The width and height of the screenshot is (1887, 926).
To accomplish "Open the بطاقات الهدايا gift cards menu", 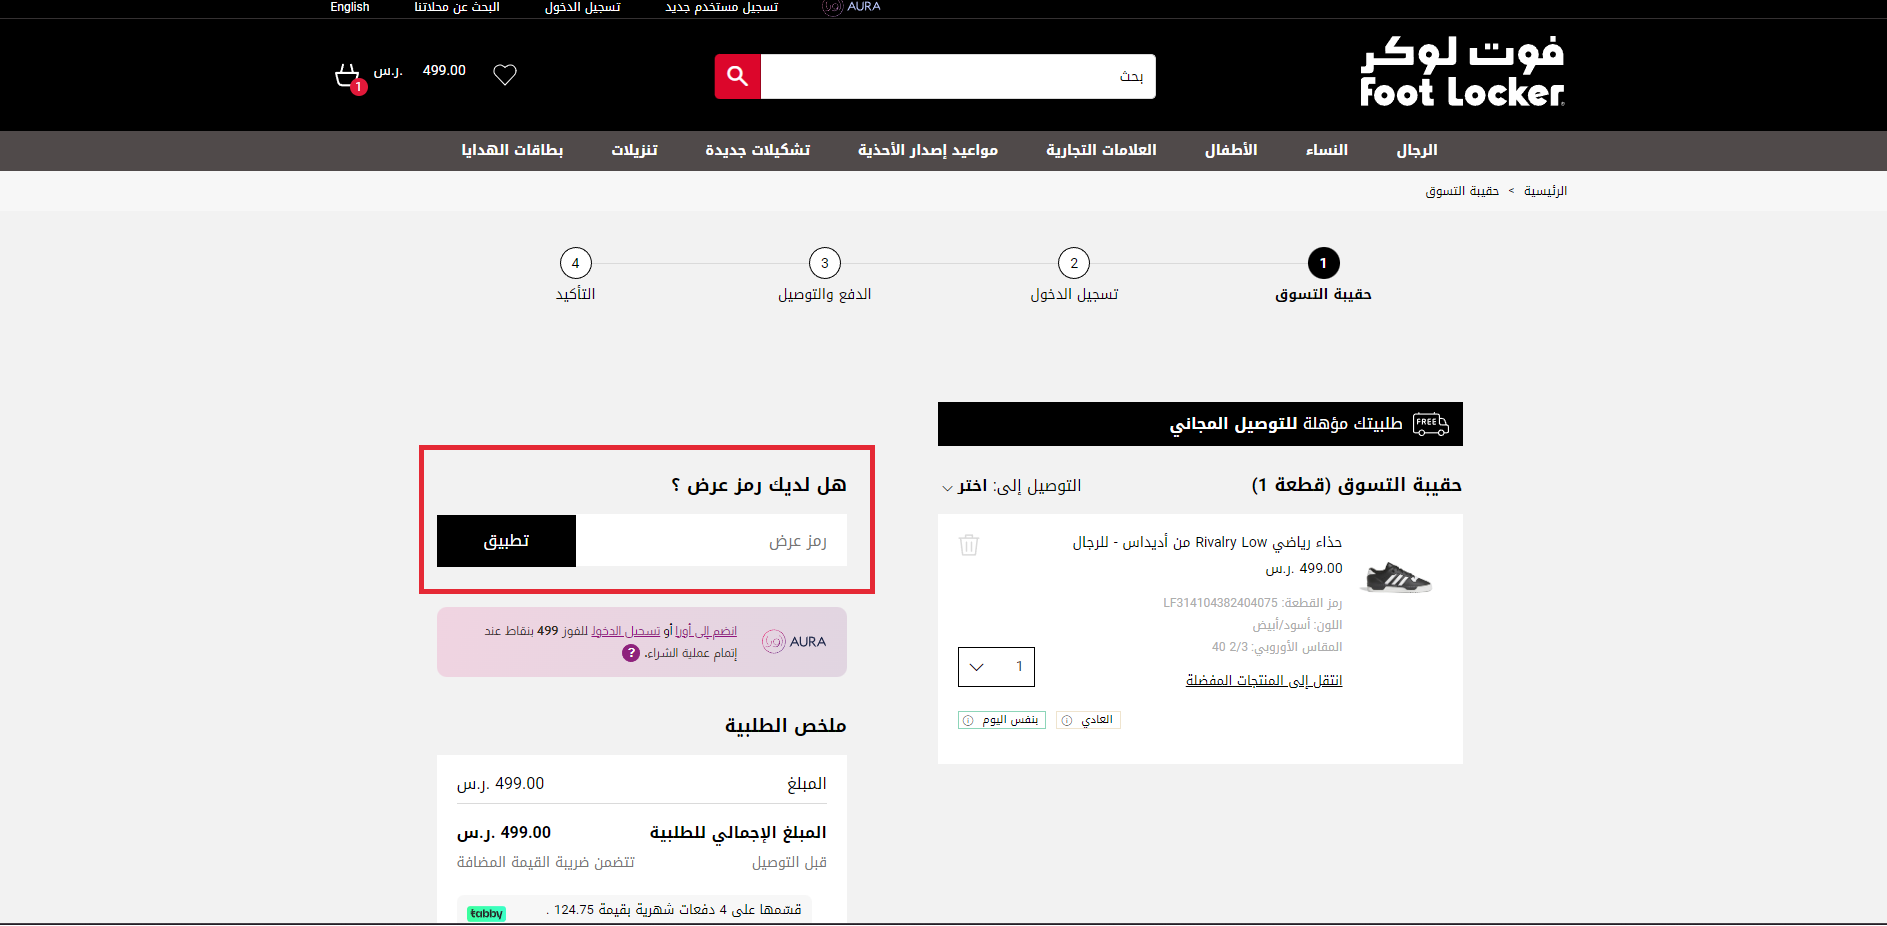I will 512,150.
